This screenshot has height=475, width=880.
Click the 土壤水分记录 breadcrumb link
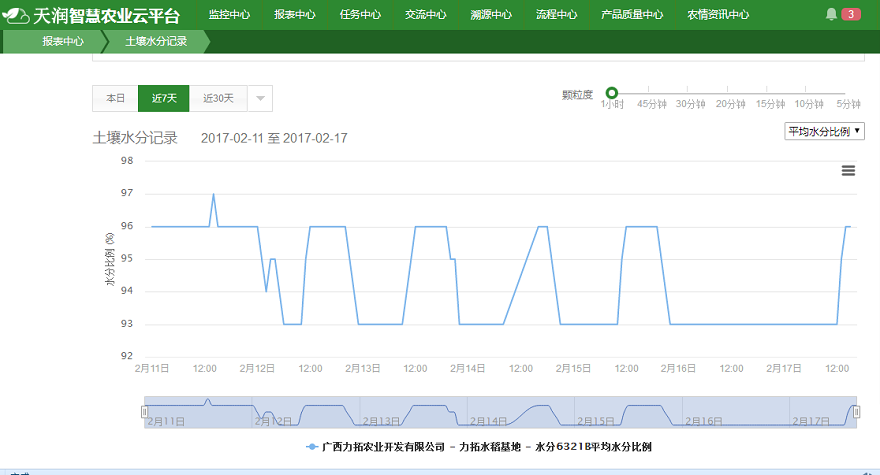[156, 42]
